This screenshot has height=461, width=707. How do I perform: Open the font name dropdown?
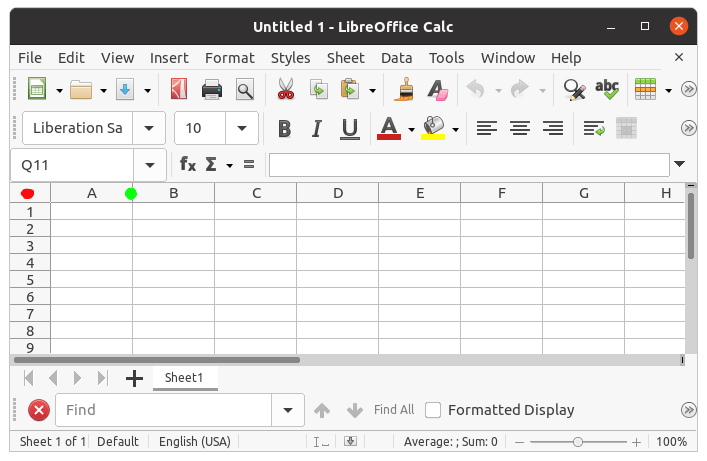click(149, 128)
